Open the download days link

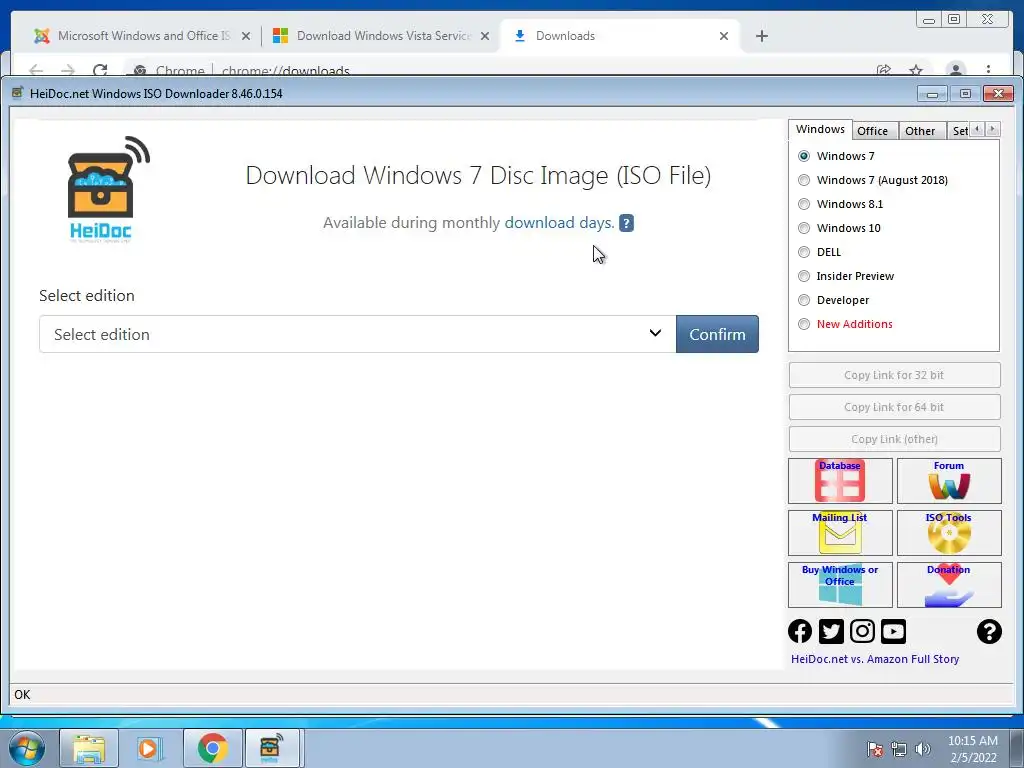click(559, 223)
